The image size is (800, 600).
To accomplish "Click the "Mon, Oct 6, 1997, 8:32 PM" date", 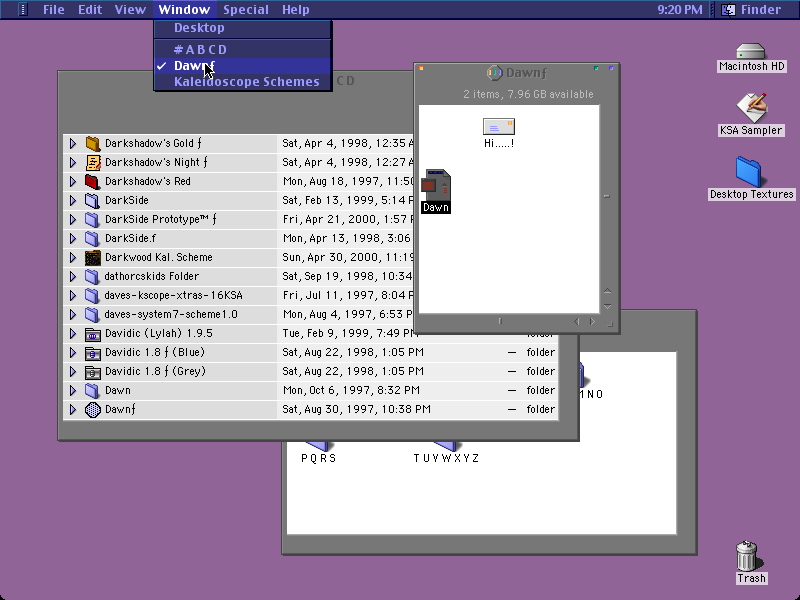I will click(x=352, y=391).
